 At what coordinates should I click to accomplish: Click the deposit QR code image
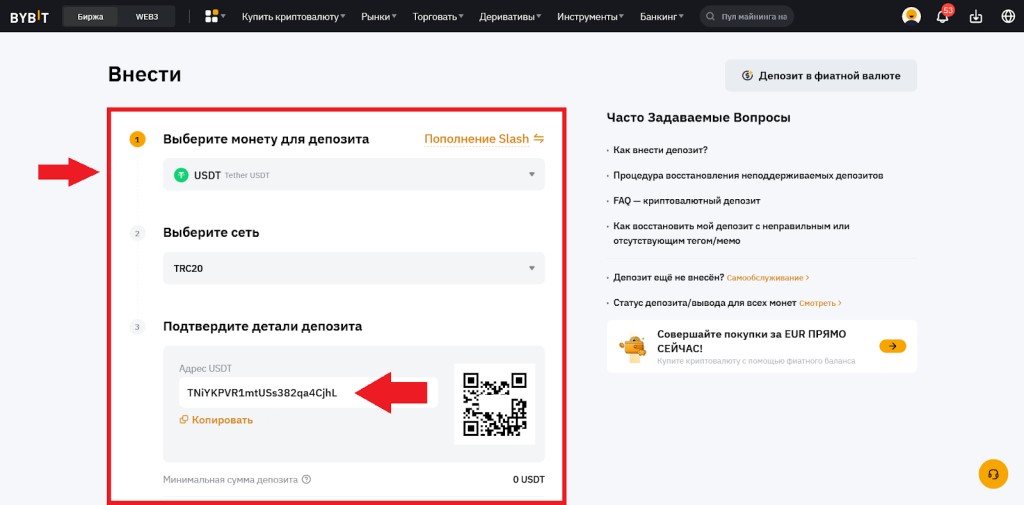[494, 404]
